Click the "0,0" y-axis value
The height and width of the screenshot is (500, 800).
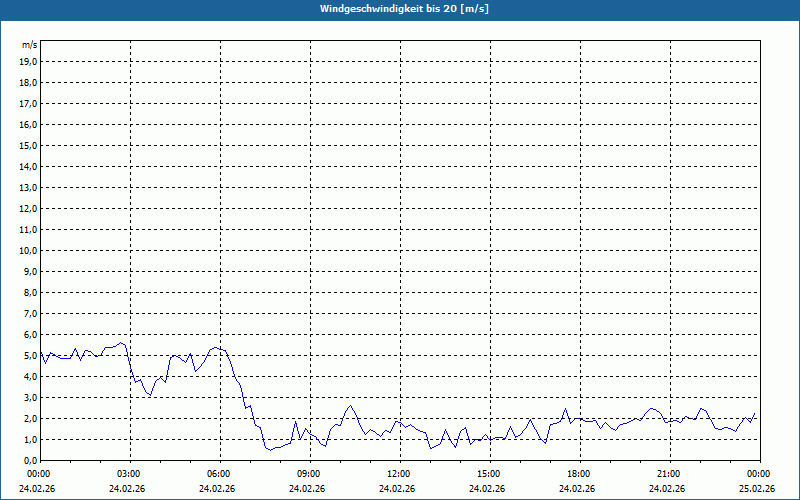coord(30,460)
